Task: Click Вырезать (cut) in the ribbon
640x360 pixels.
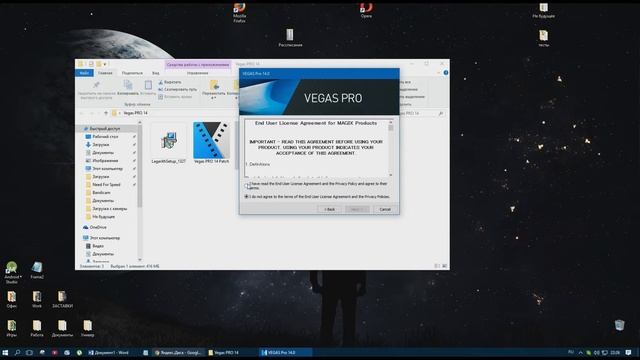Action: (170, 82)
